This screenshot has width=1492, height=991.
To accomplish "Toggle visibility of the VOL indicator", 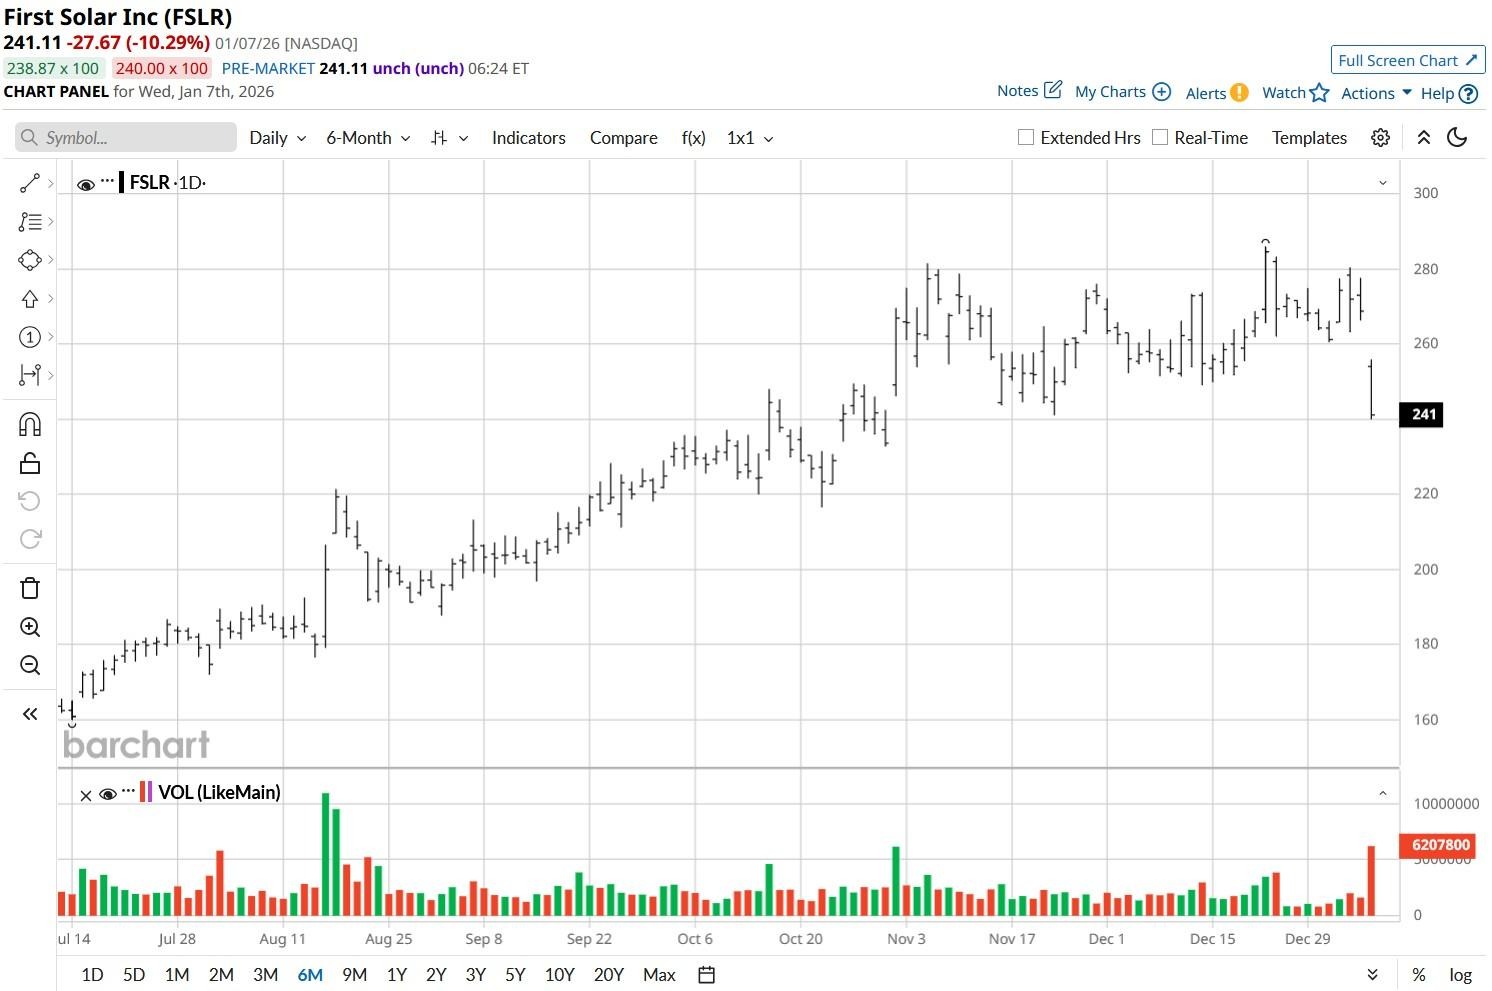I will click(x=108, y=794).
